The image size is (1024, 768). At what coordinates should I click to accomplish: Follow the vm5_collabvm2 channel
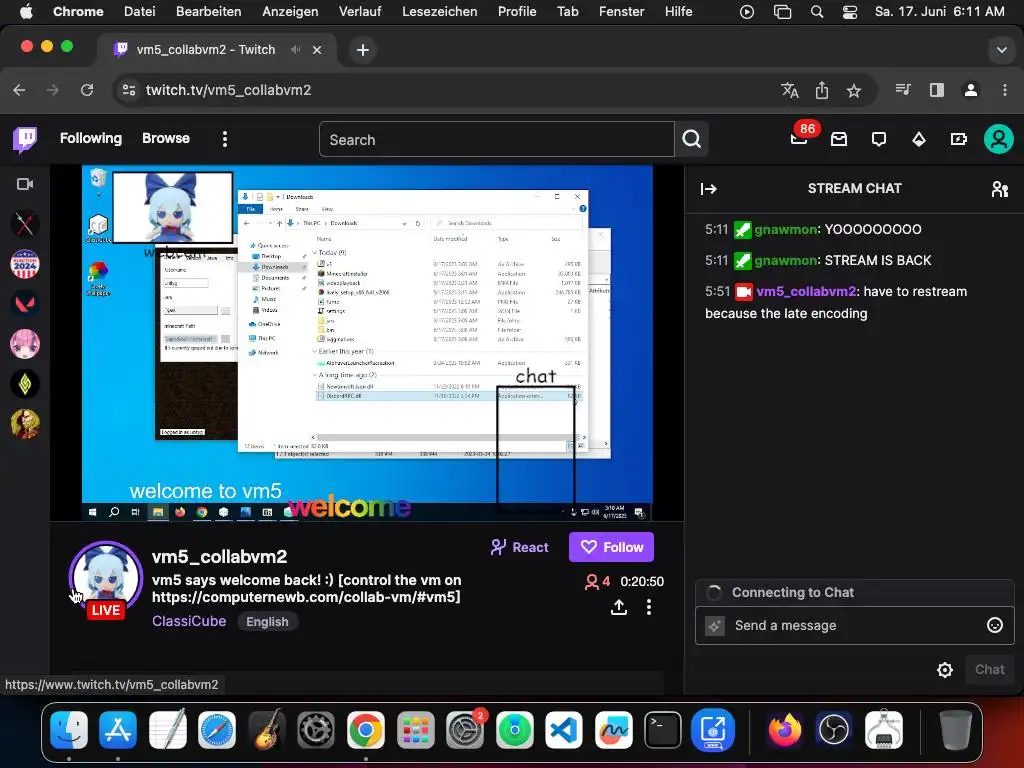[611, 547]
